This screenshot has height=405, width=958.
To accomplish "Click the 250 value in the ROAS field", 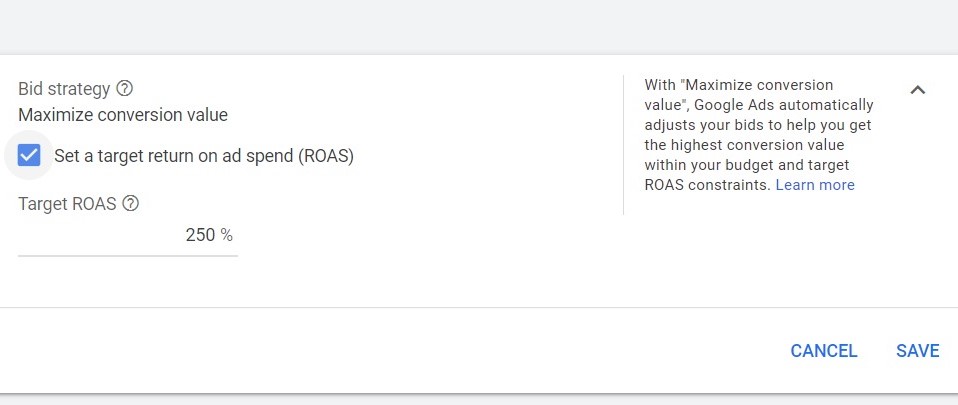I will click(200, 235).
